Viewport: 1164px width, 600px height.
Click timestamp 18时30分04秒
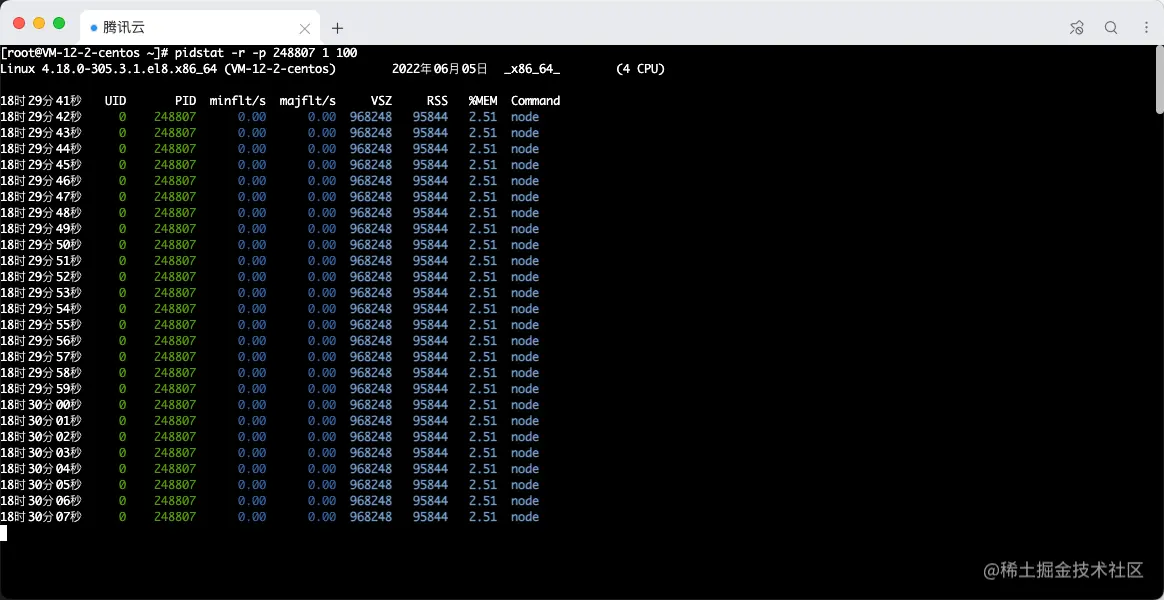pyautogui.click(x=41, y=468)
